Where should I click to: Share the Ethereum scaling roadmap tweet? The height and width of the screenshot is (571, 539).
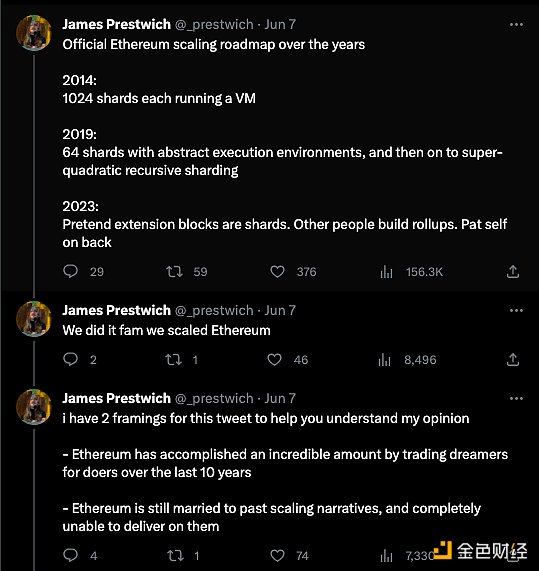pyautogui.click(x=513, y=271)
